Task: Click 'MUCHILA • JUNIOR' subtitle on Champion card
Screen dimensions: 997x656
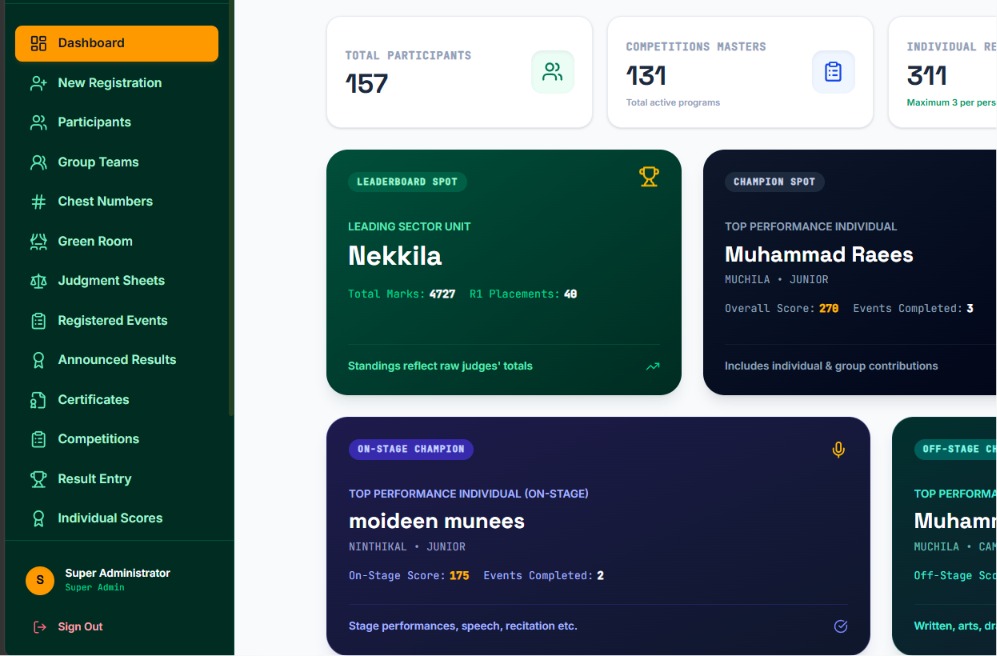Action: 776,280
